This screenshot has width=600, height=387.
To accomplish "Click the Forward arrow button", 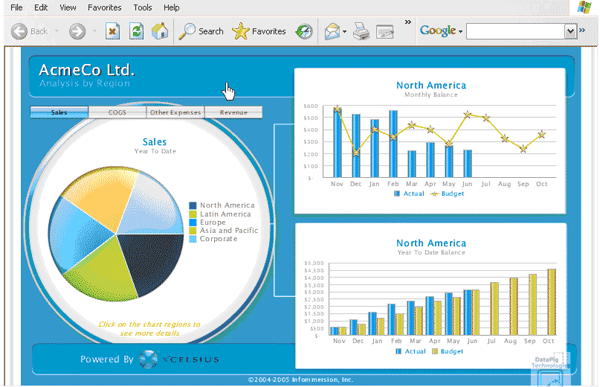I will 77,31.
